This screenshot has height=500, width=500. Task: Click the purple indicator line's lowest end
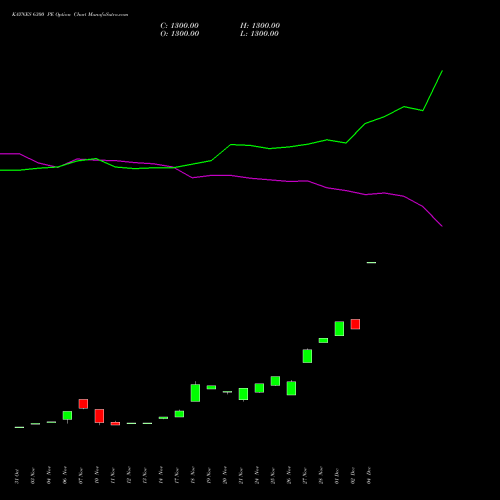442,226
